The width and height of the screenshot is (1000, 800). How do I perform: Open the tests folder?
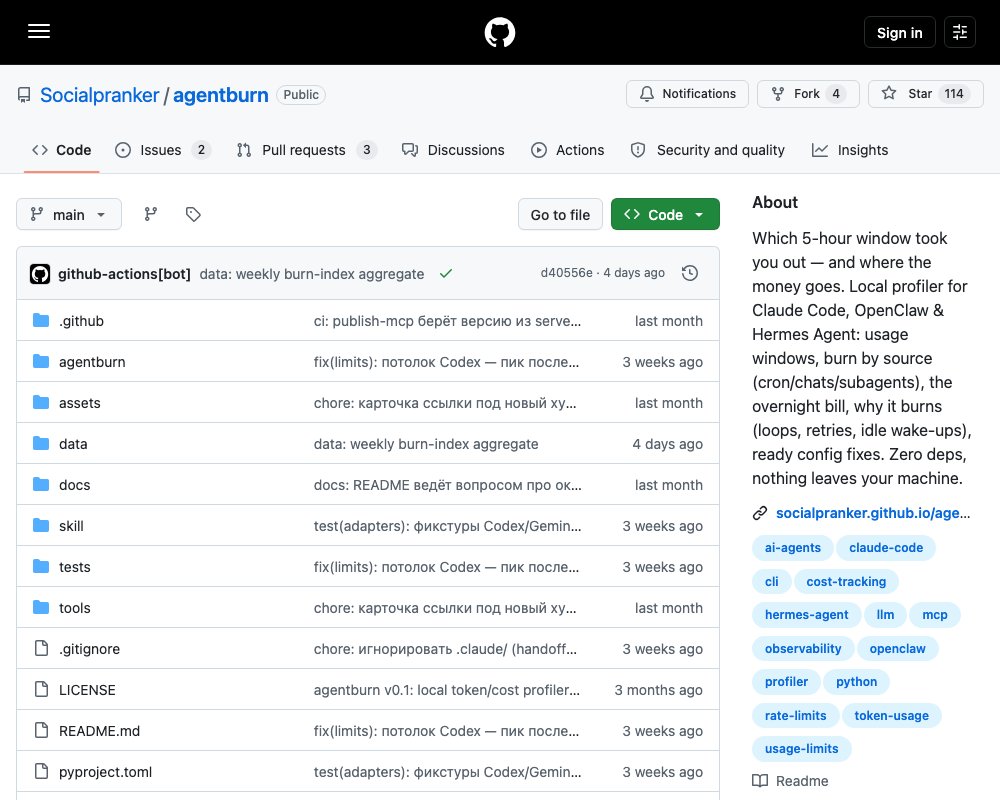coord(75,567)
